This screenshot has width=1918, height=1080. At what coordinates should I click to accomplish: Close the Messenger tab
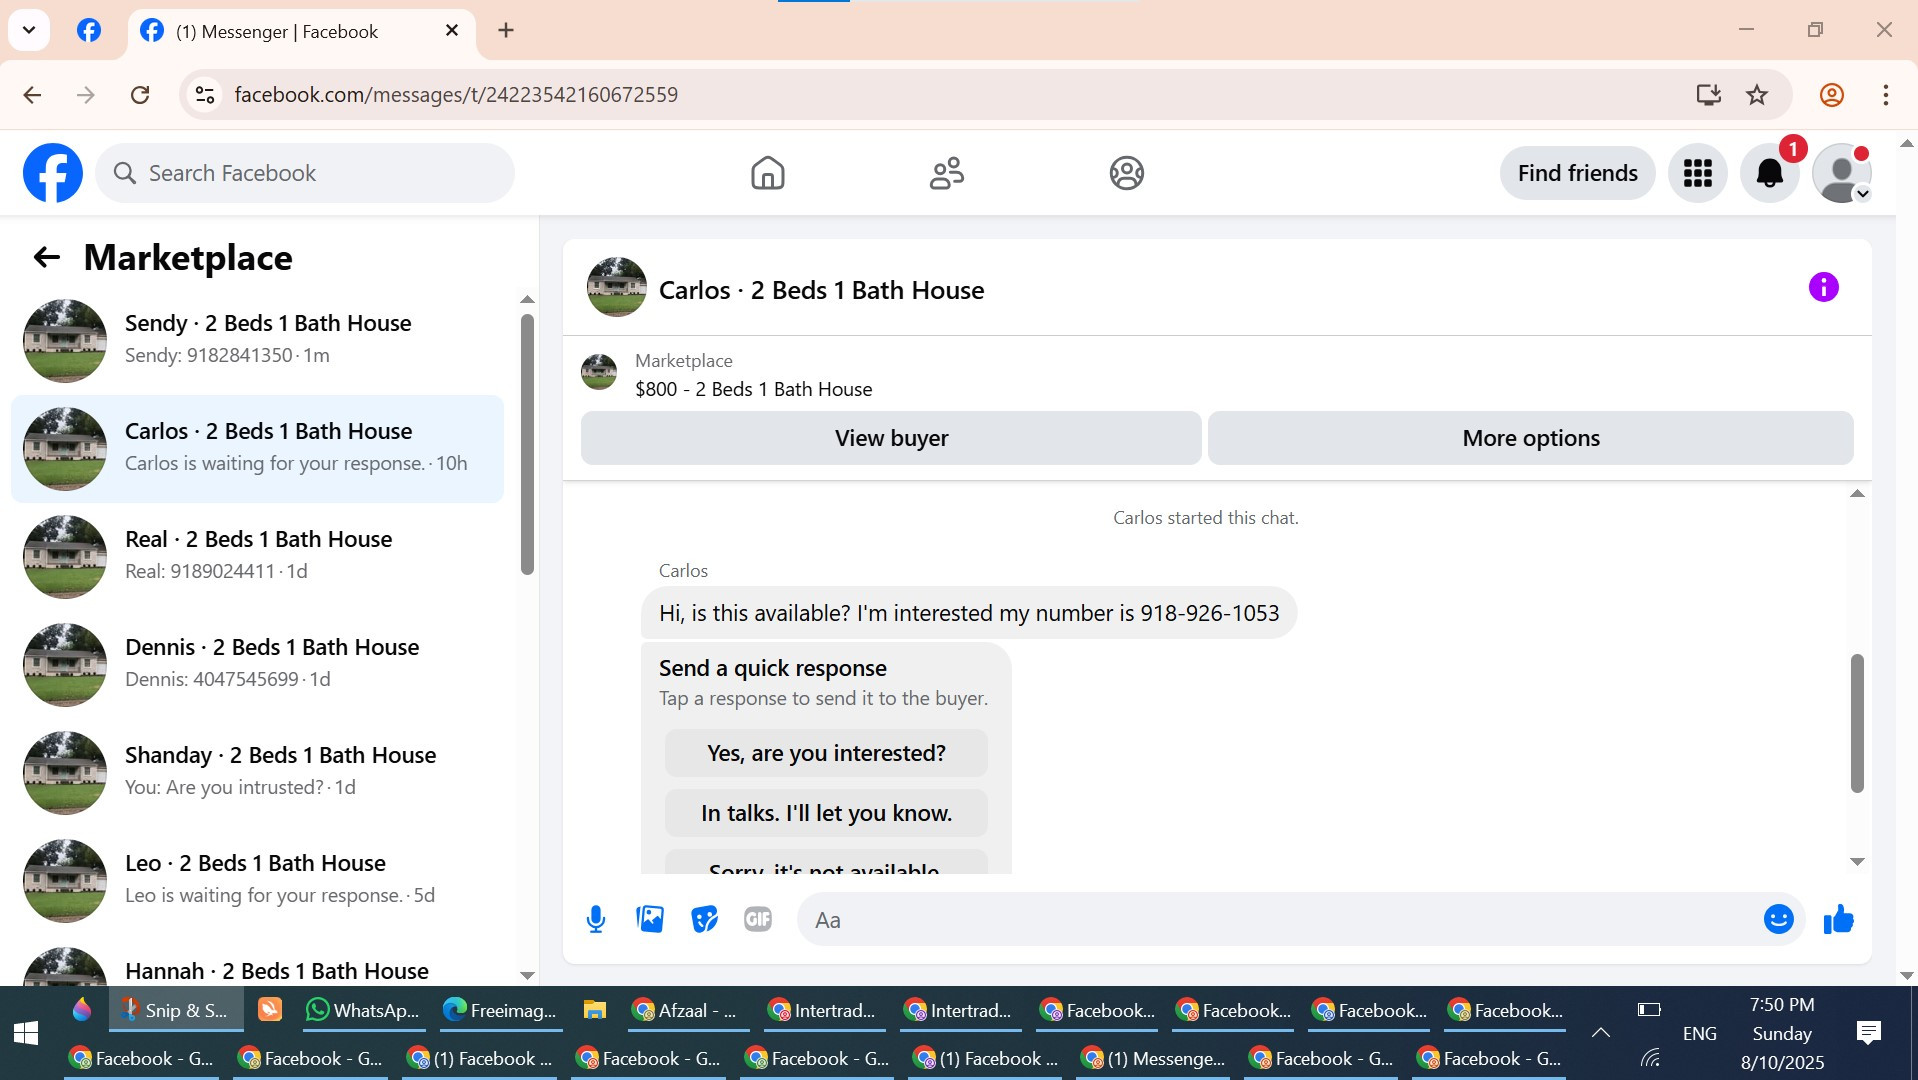click(452, 31)
